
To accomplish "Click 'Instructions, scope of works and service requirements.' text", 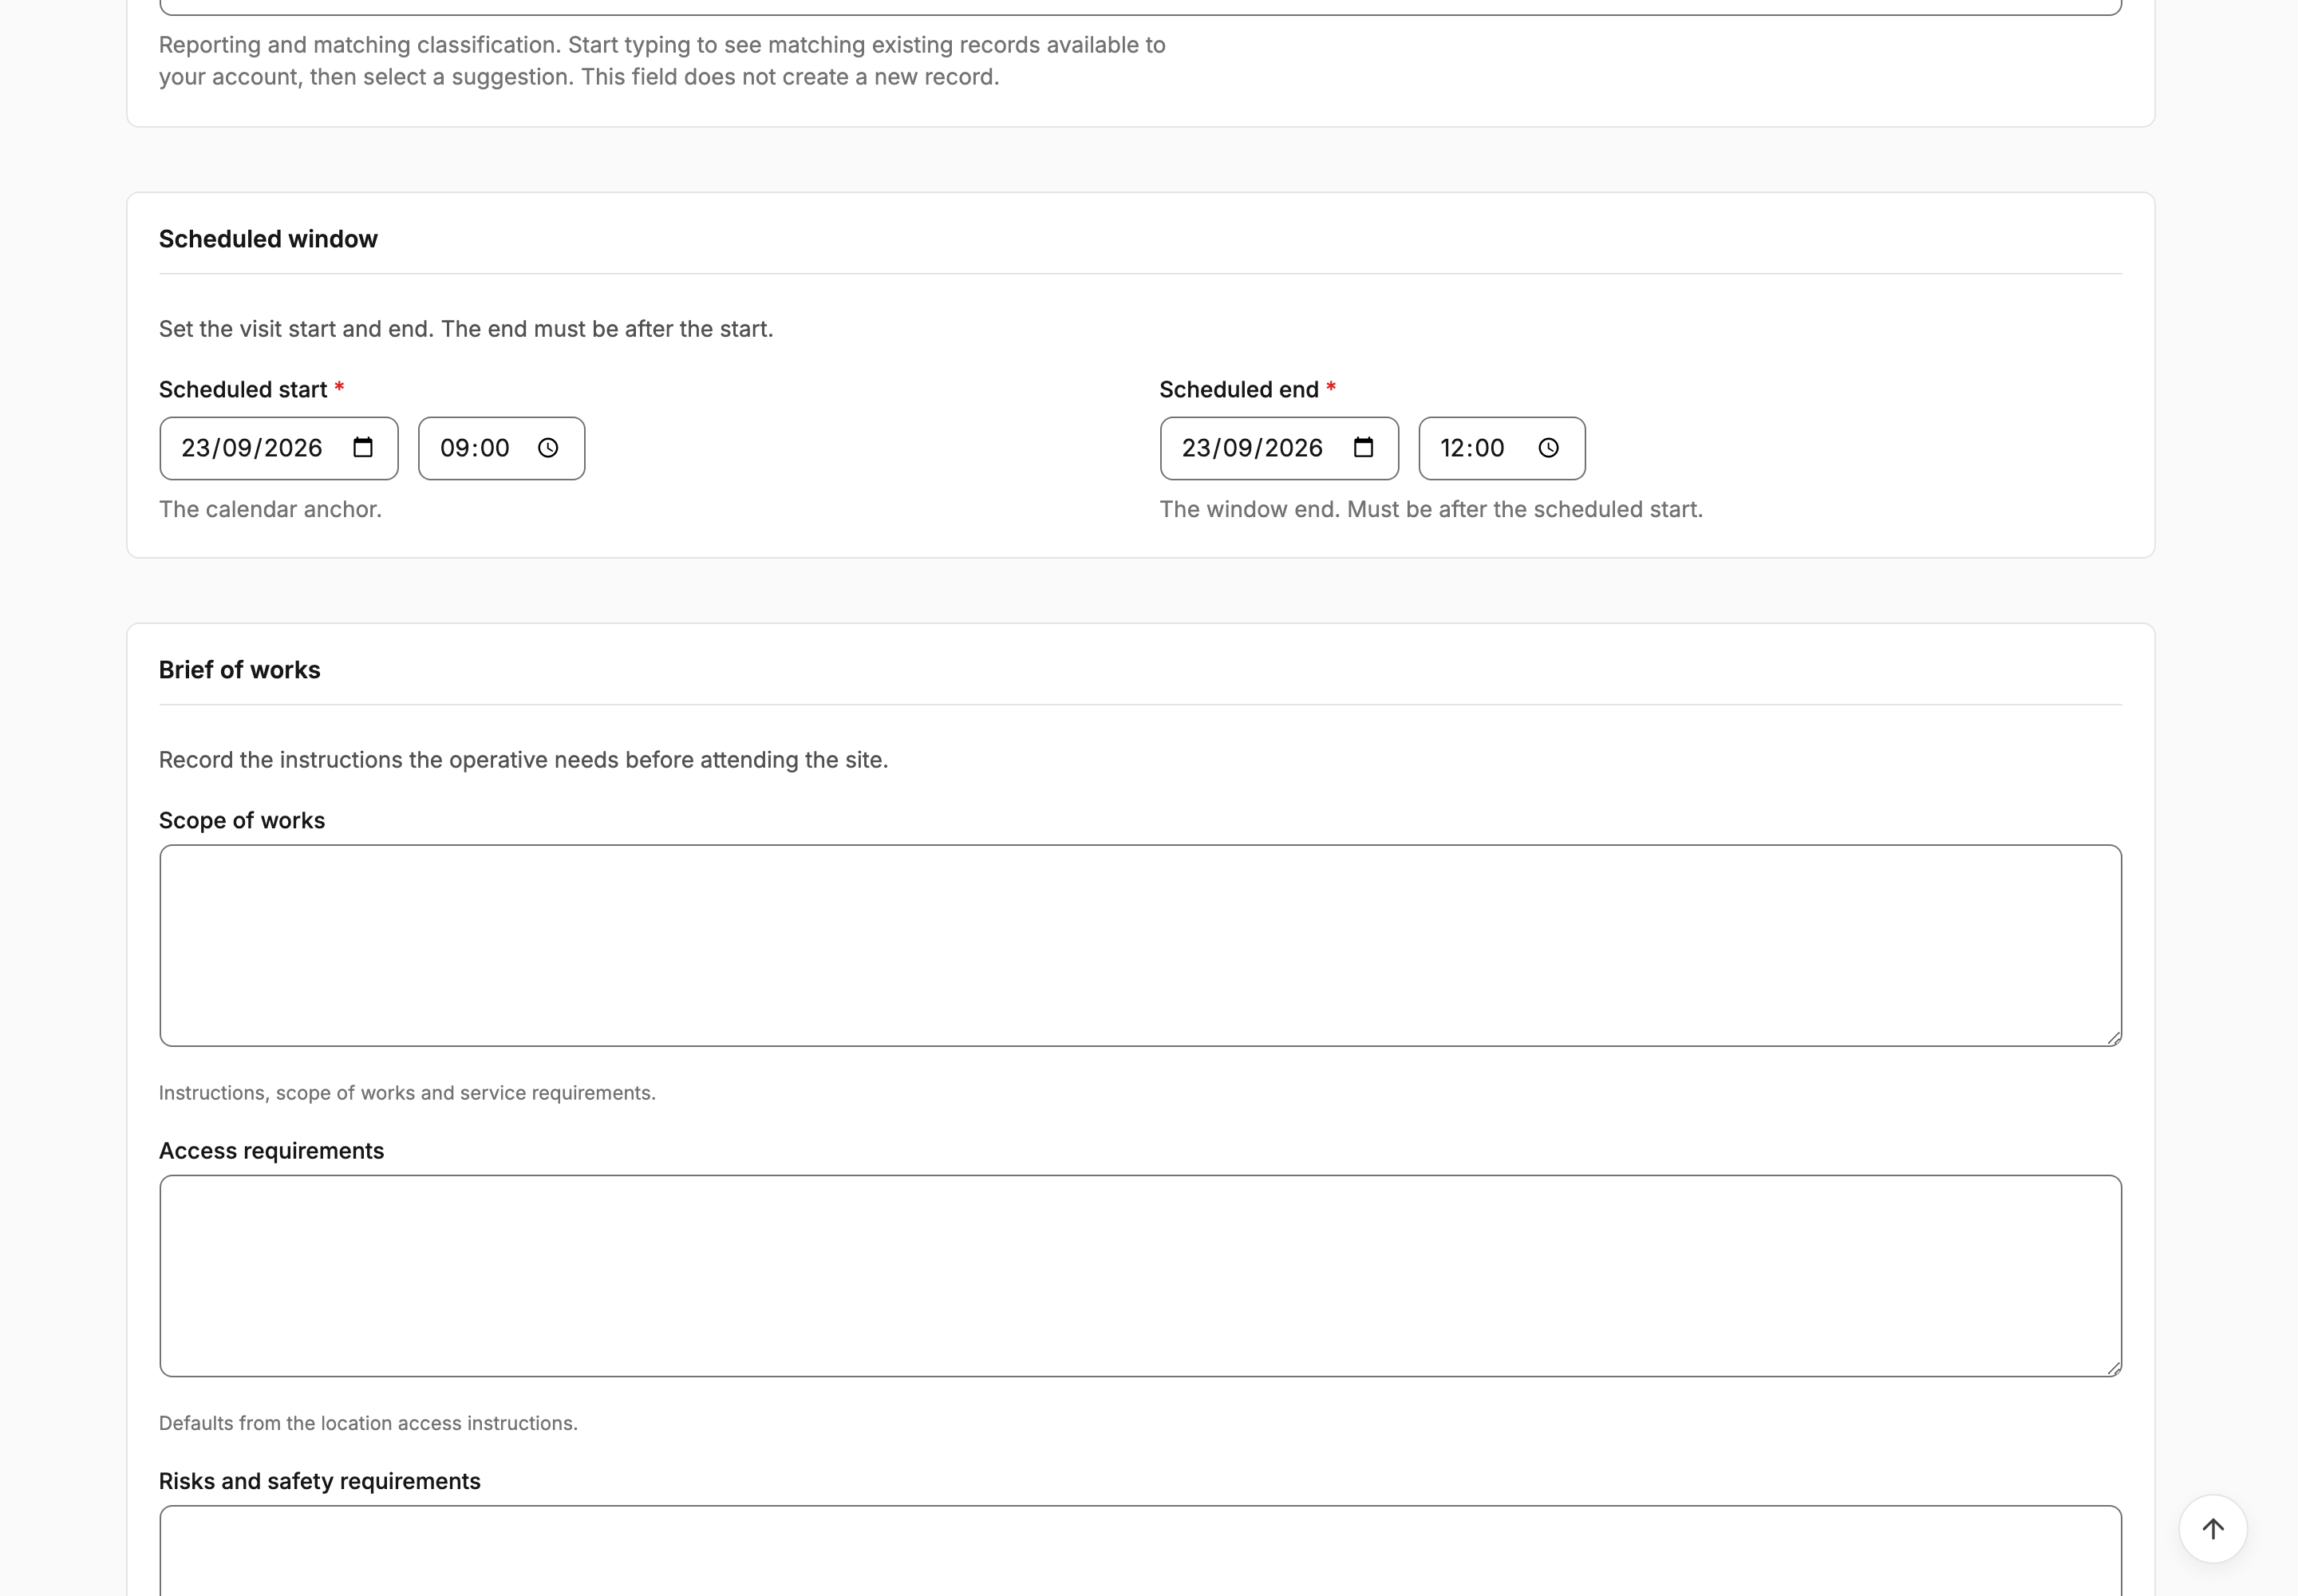I will point(407,1093).
